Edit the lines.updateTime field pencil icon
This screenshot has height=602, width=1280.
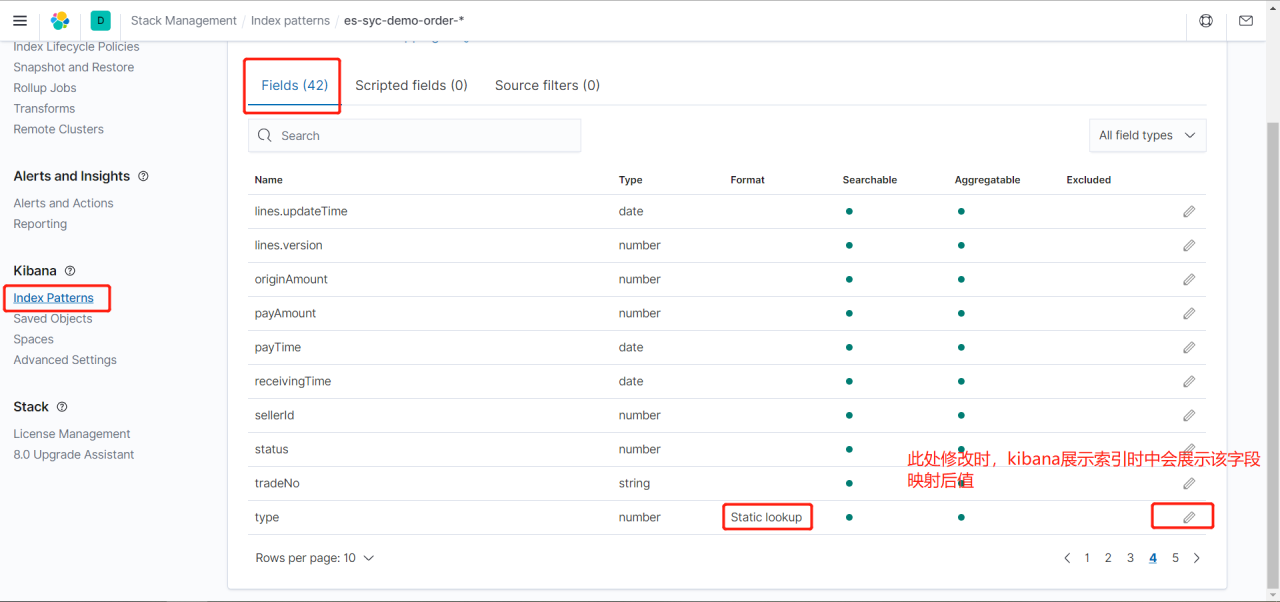1189,212
